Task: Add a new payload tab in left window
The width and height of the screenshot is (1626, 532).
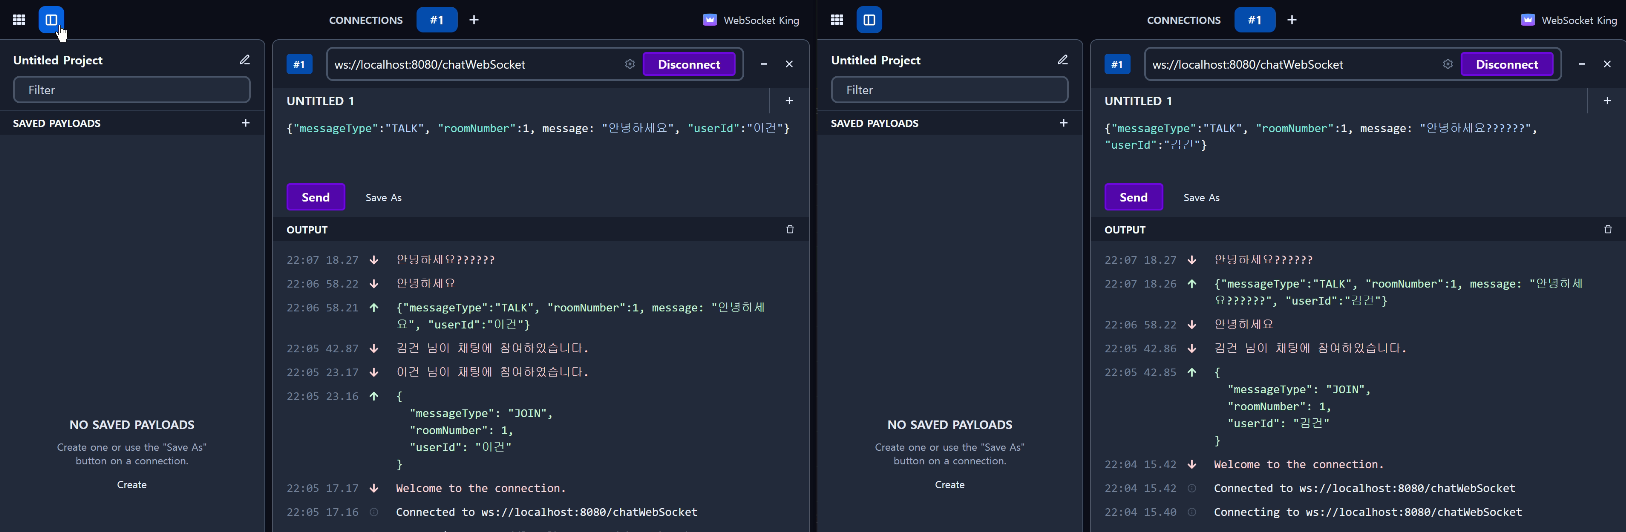Action: pyautogui.click(x=789, y=101)
